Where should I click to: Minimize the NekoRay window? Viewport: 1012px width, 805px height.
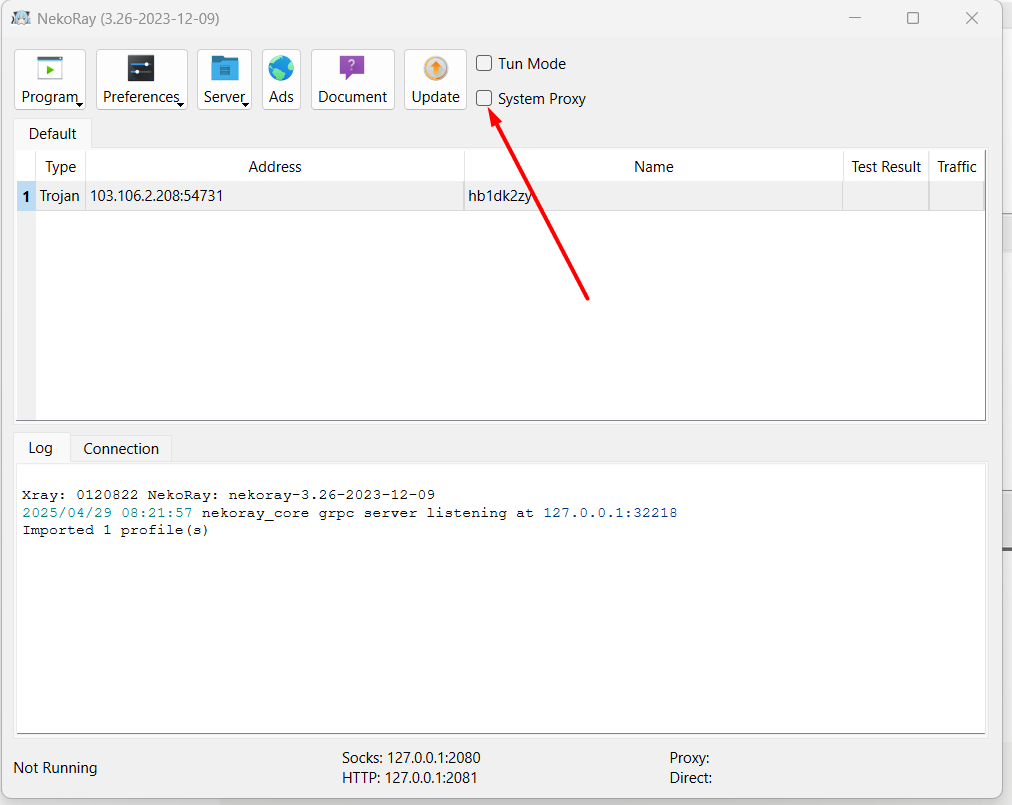tap(855, 18)
